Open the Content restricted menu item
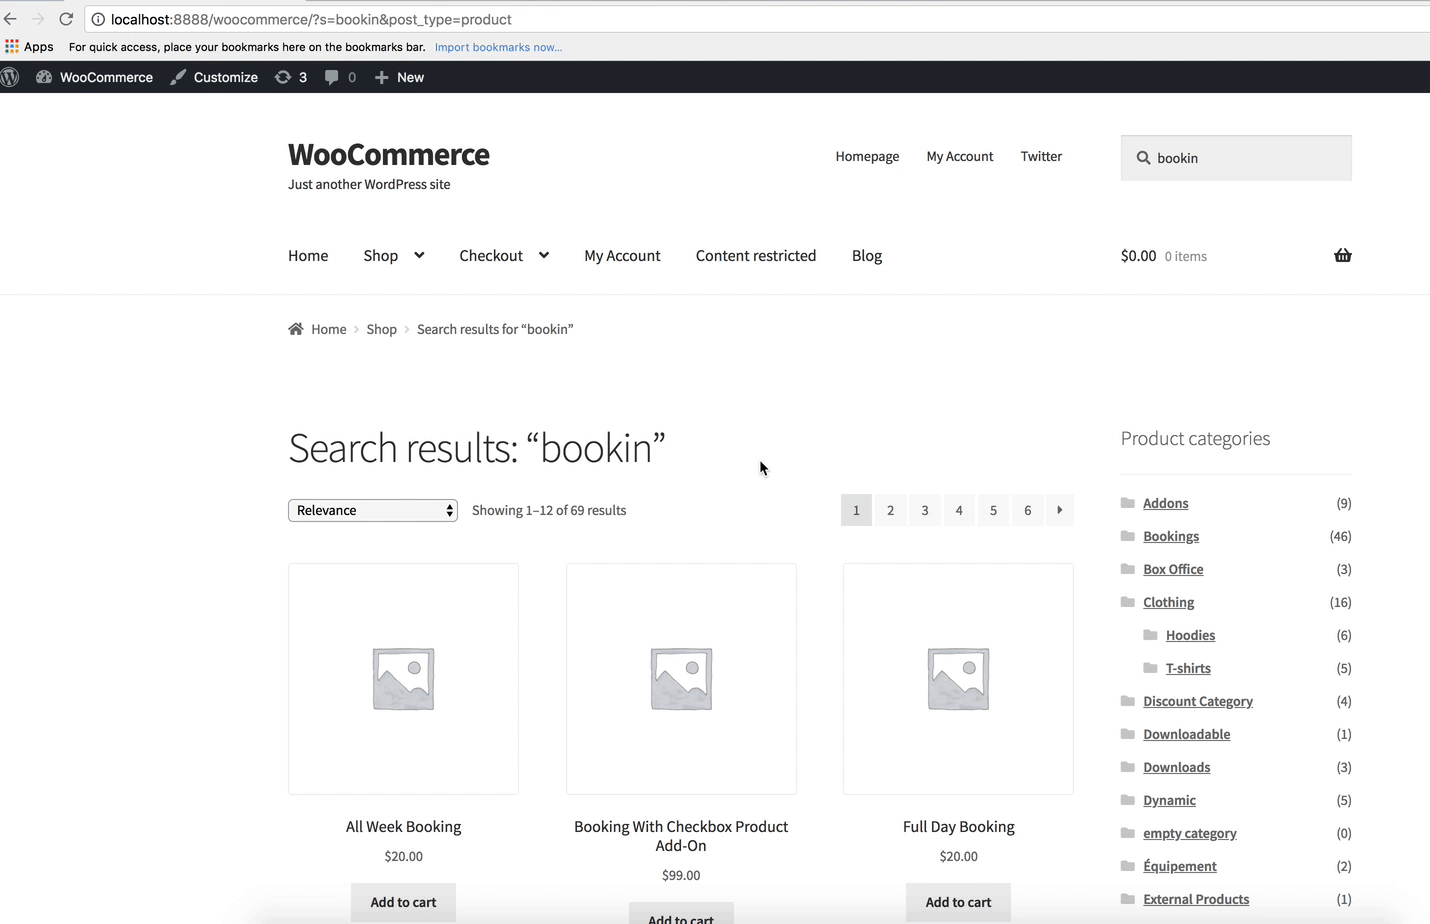The image size is (1430, 924). pos(756,256)
